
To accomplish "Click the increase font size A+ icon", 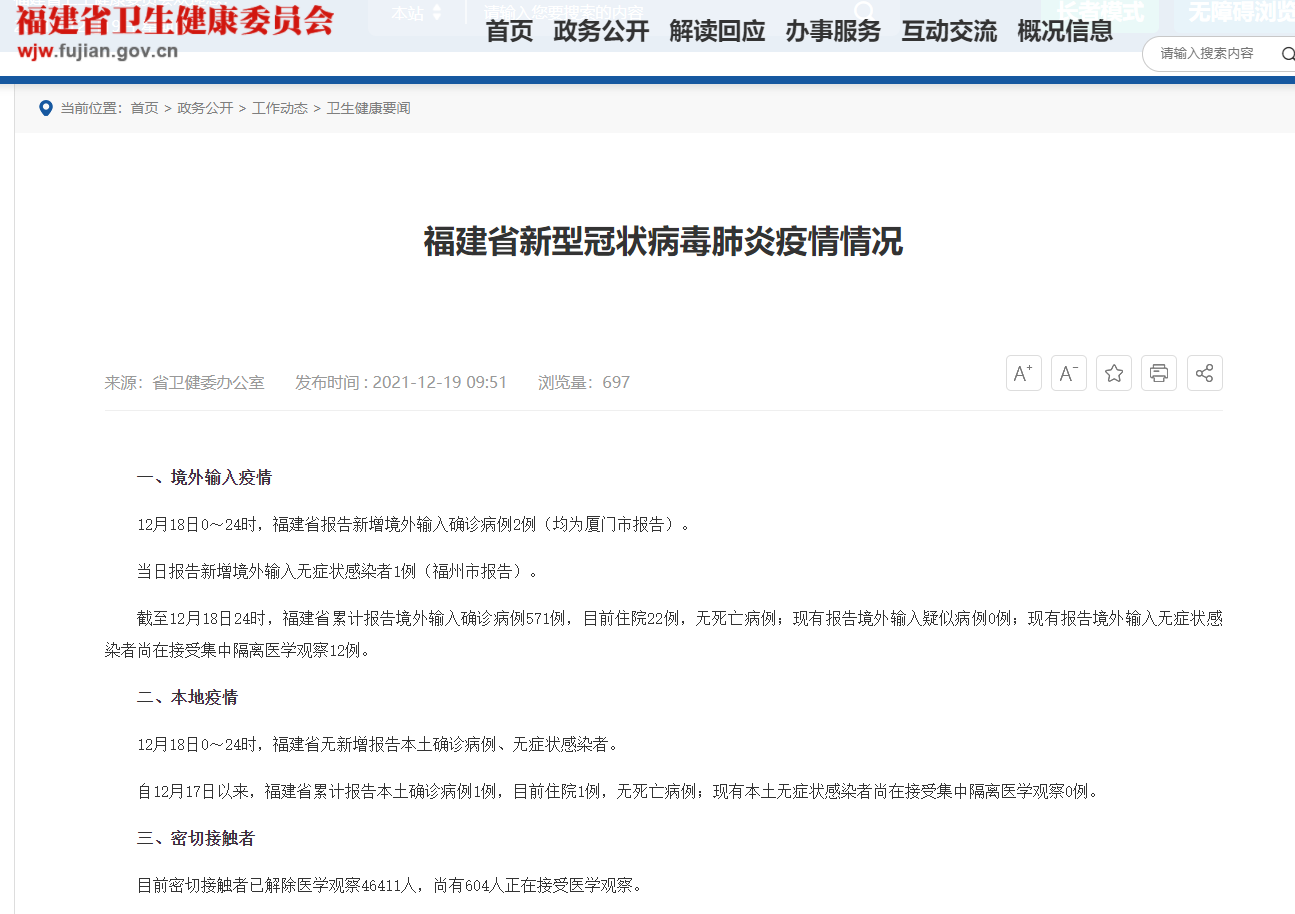I will click(1023, 373).
